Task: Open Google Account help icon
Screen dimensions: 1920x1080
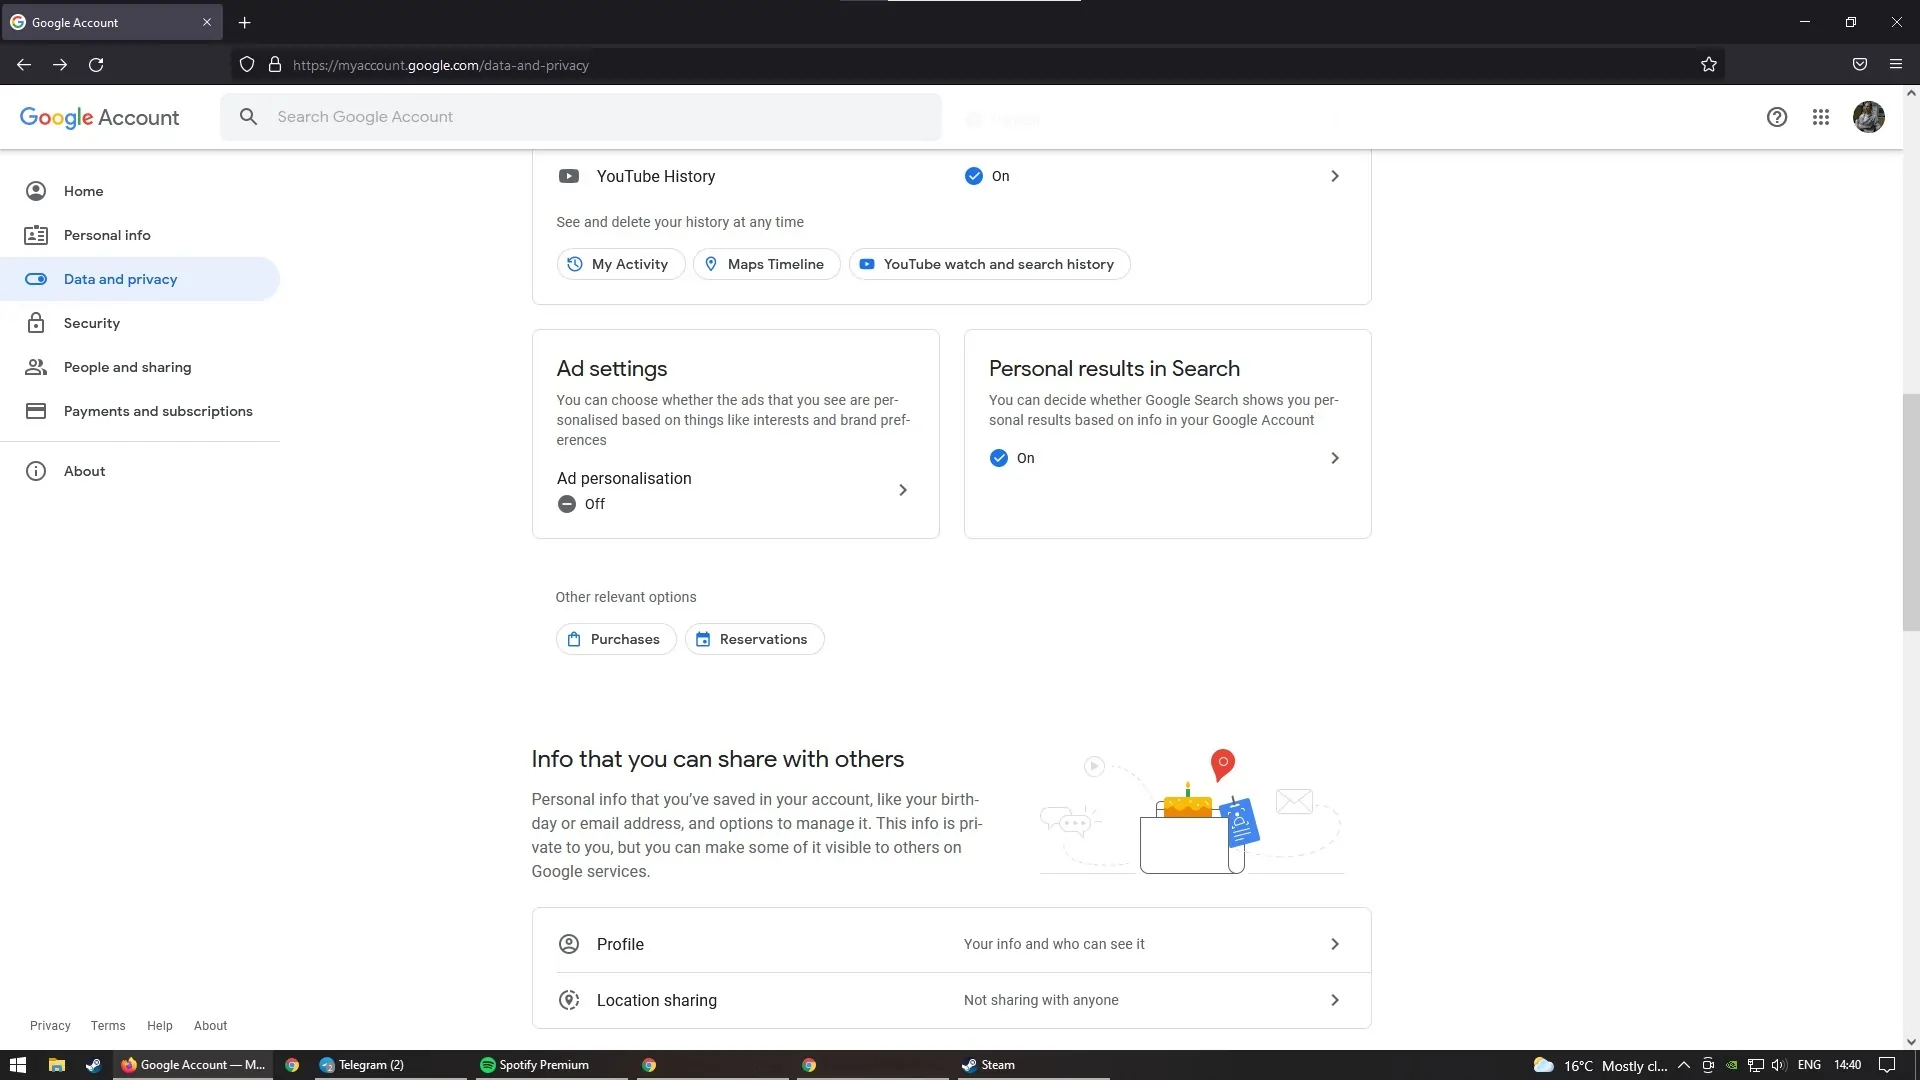Action: click(1776, 117)
